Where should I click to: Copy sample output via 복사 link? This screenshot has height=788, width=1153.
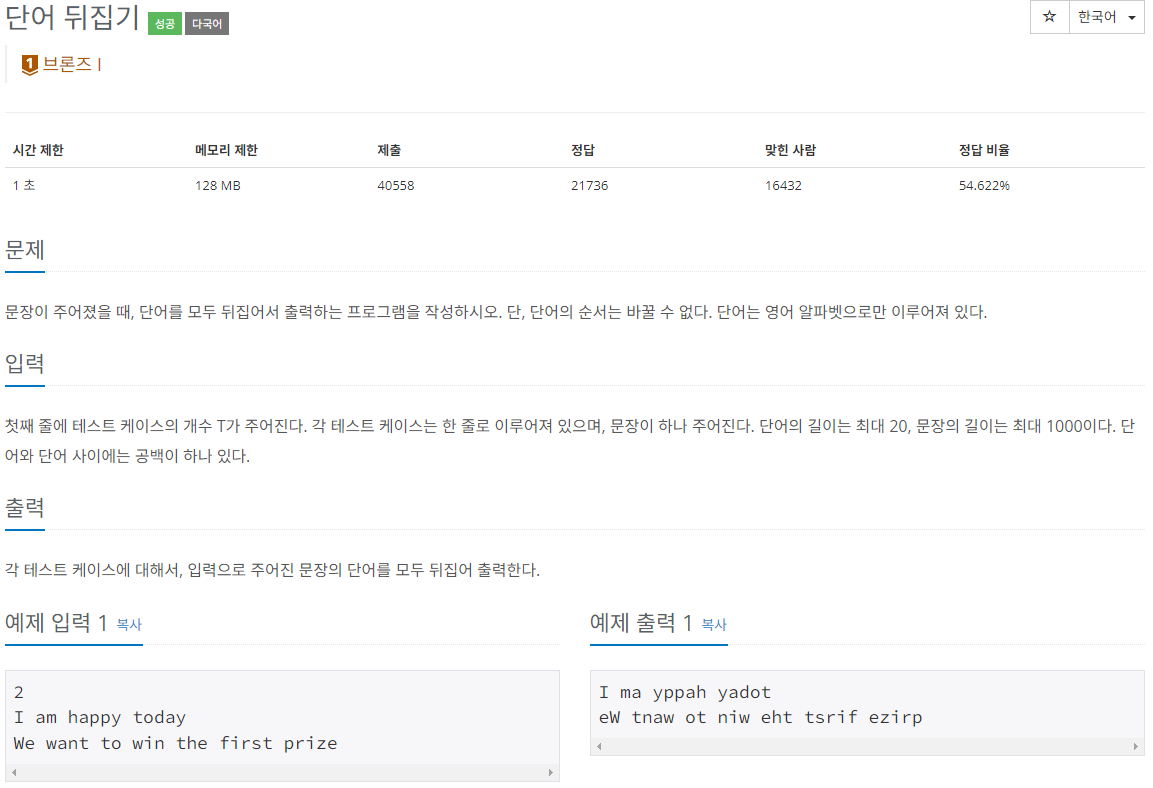[x=714, y=624]
